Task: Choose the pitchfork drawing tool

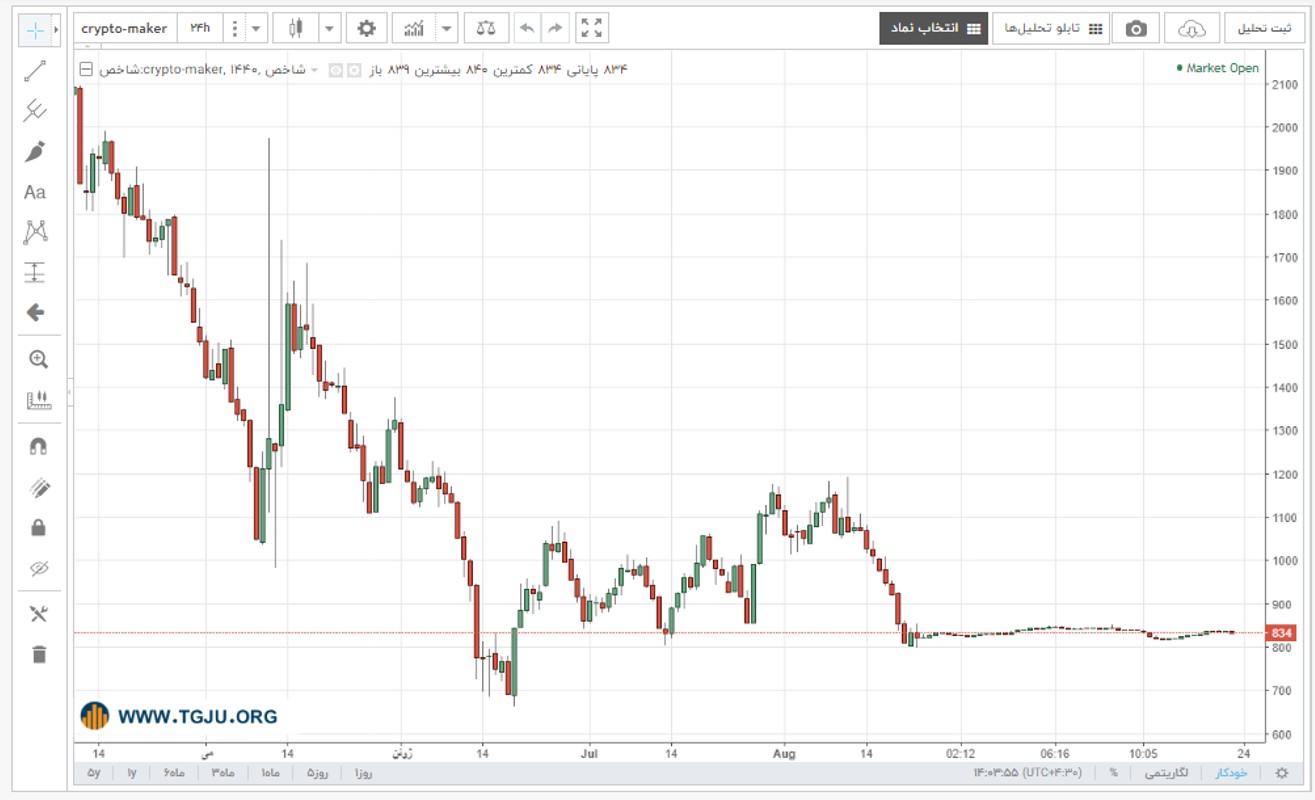Action: click(35, 111)
